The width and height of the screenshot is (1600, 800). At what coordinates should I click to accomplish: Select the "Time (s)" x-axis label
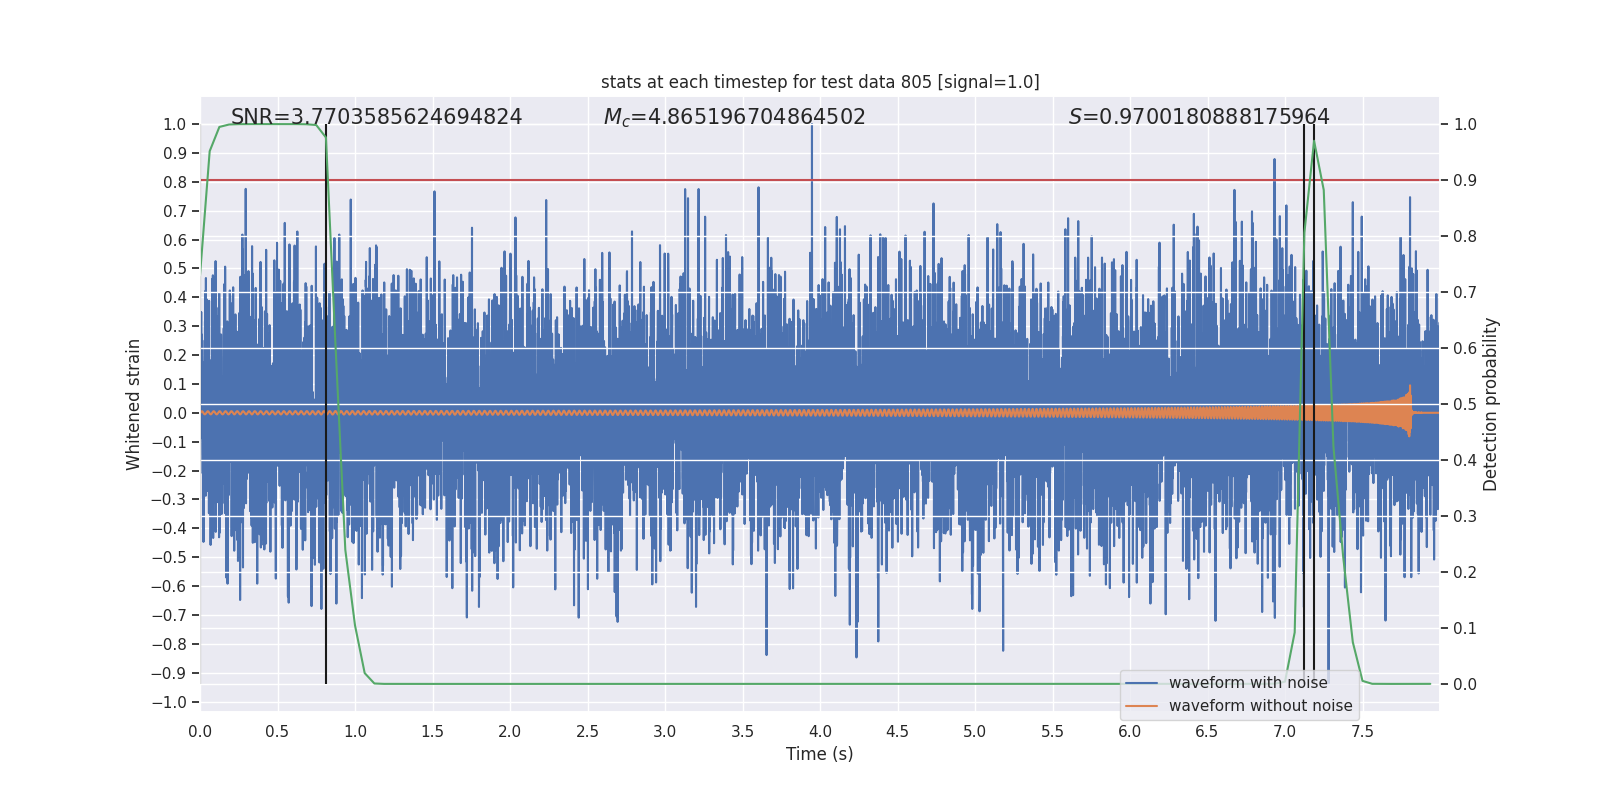pyautogui.click(x=820, y=754)
